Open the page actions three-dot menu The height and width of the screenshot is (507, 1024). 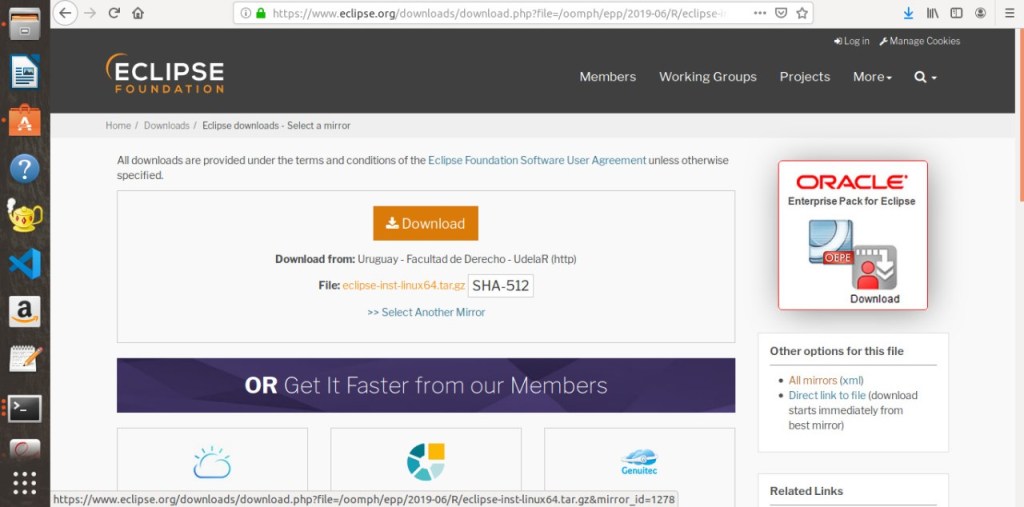tap(761, 13)
